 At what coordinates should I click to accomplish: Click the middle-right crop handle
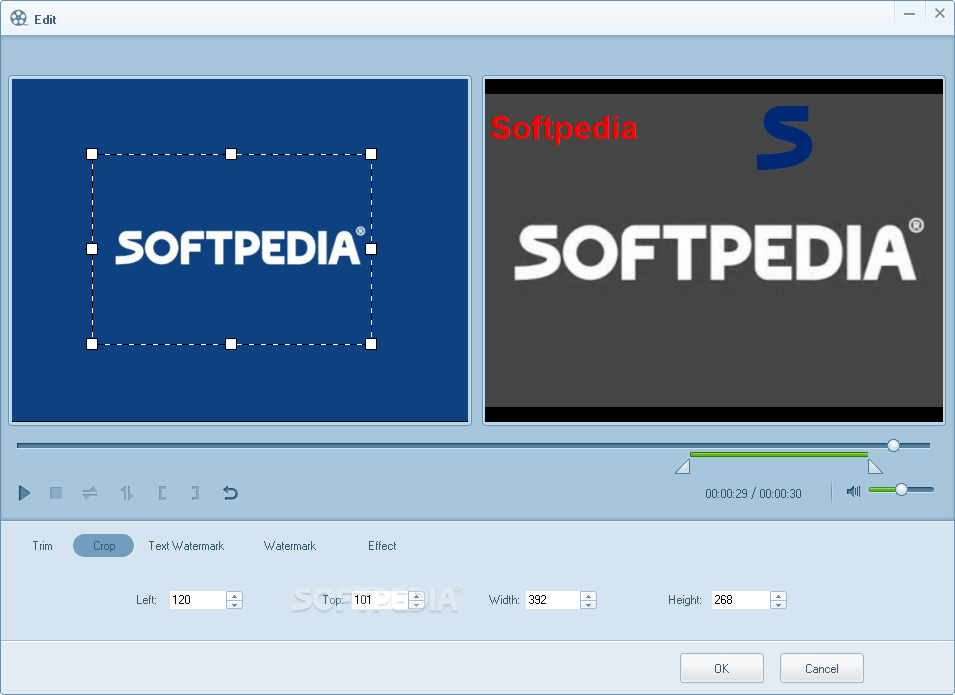pyautogui.click(x=371, y=249)
